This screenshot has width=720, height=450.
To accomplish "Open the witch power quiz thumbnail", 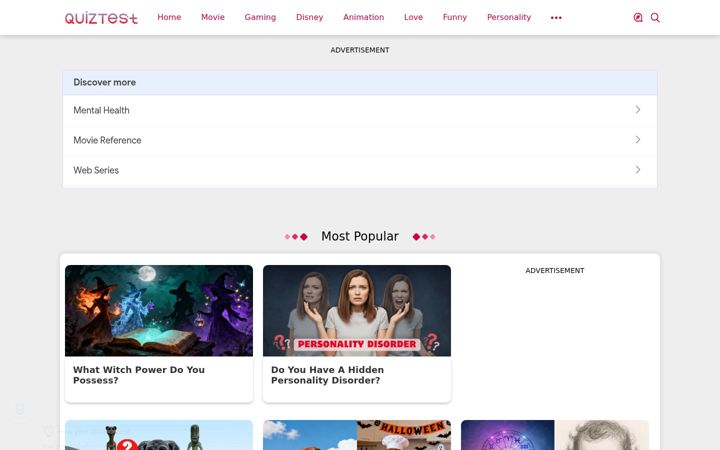I will pyautogui.click(x=159, y=310).
